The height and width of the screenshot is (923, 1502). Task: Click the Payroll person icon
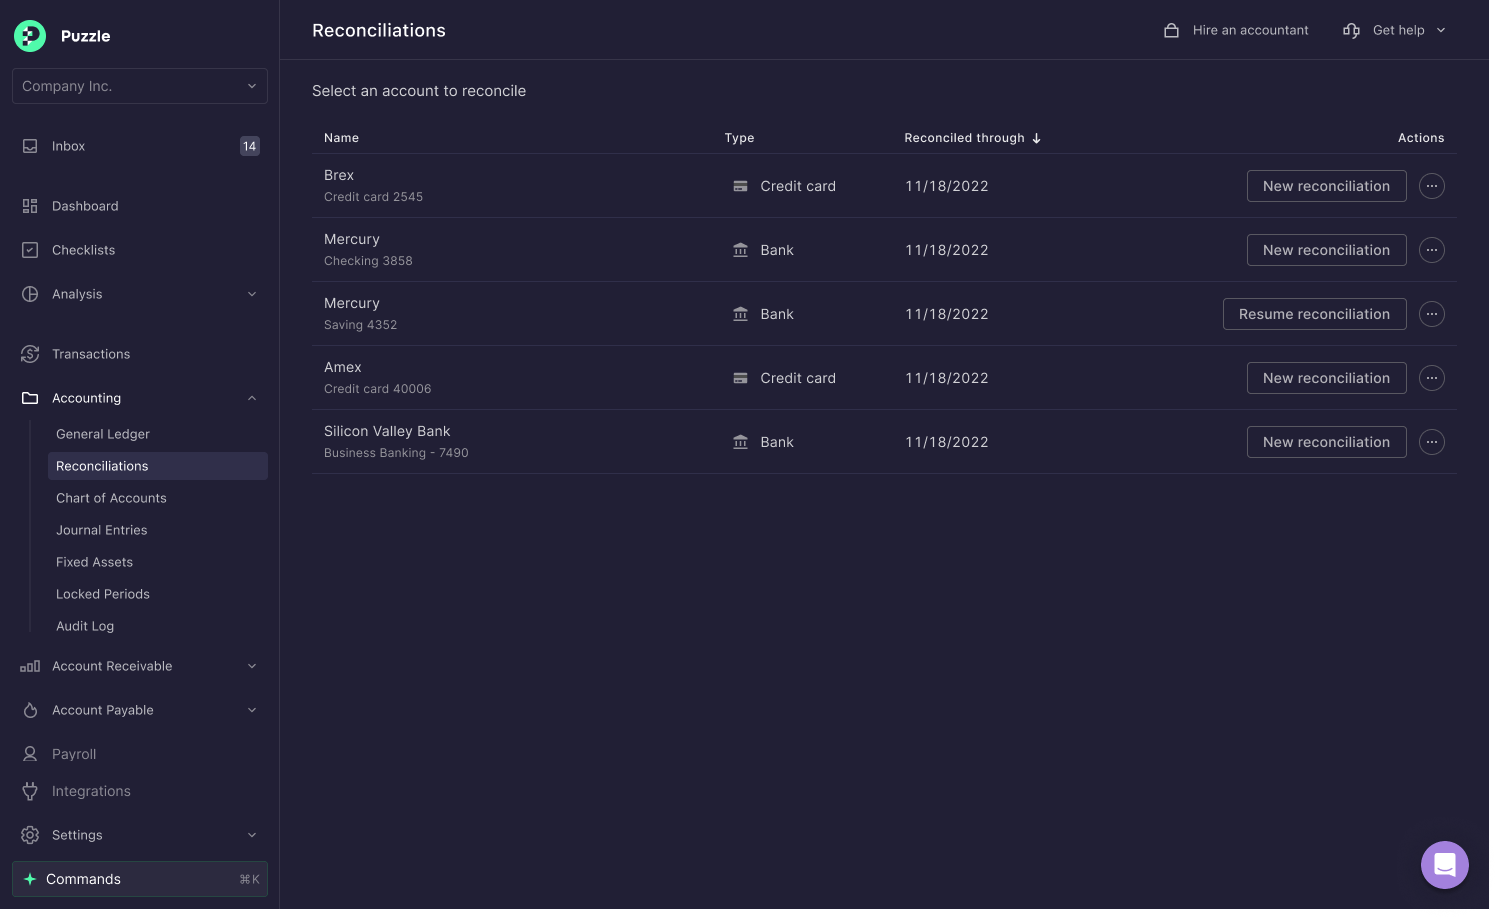(x=30, y=754)
